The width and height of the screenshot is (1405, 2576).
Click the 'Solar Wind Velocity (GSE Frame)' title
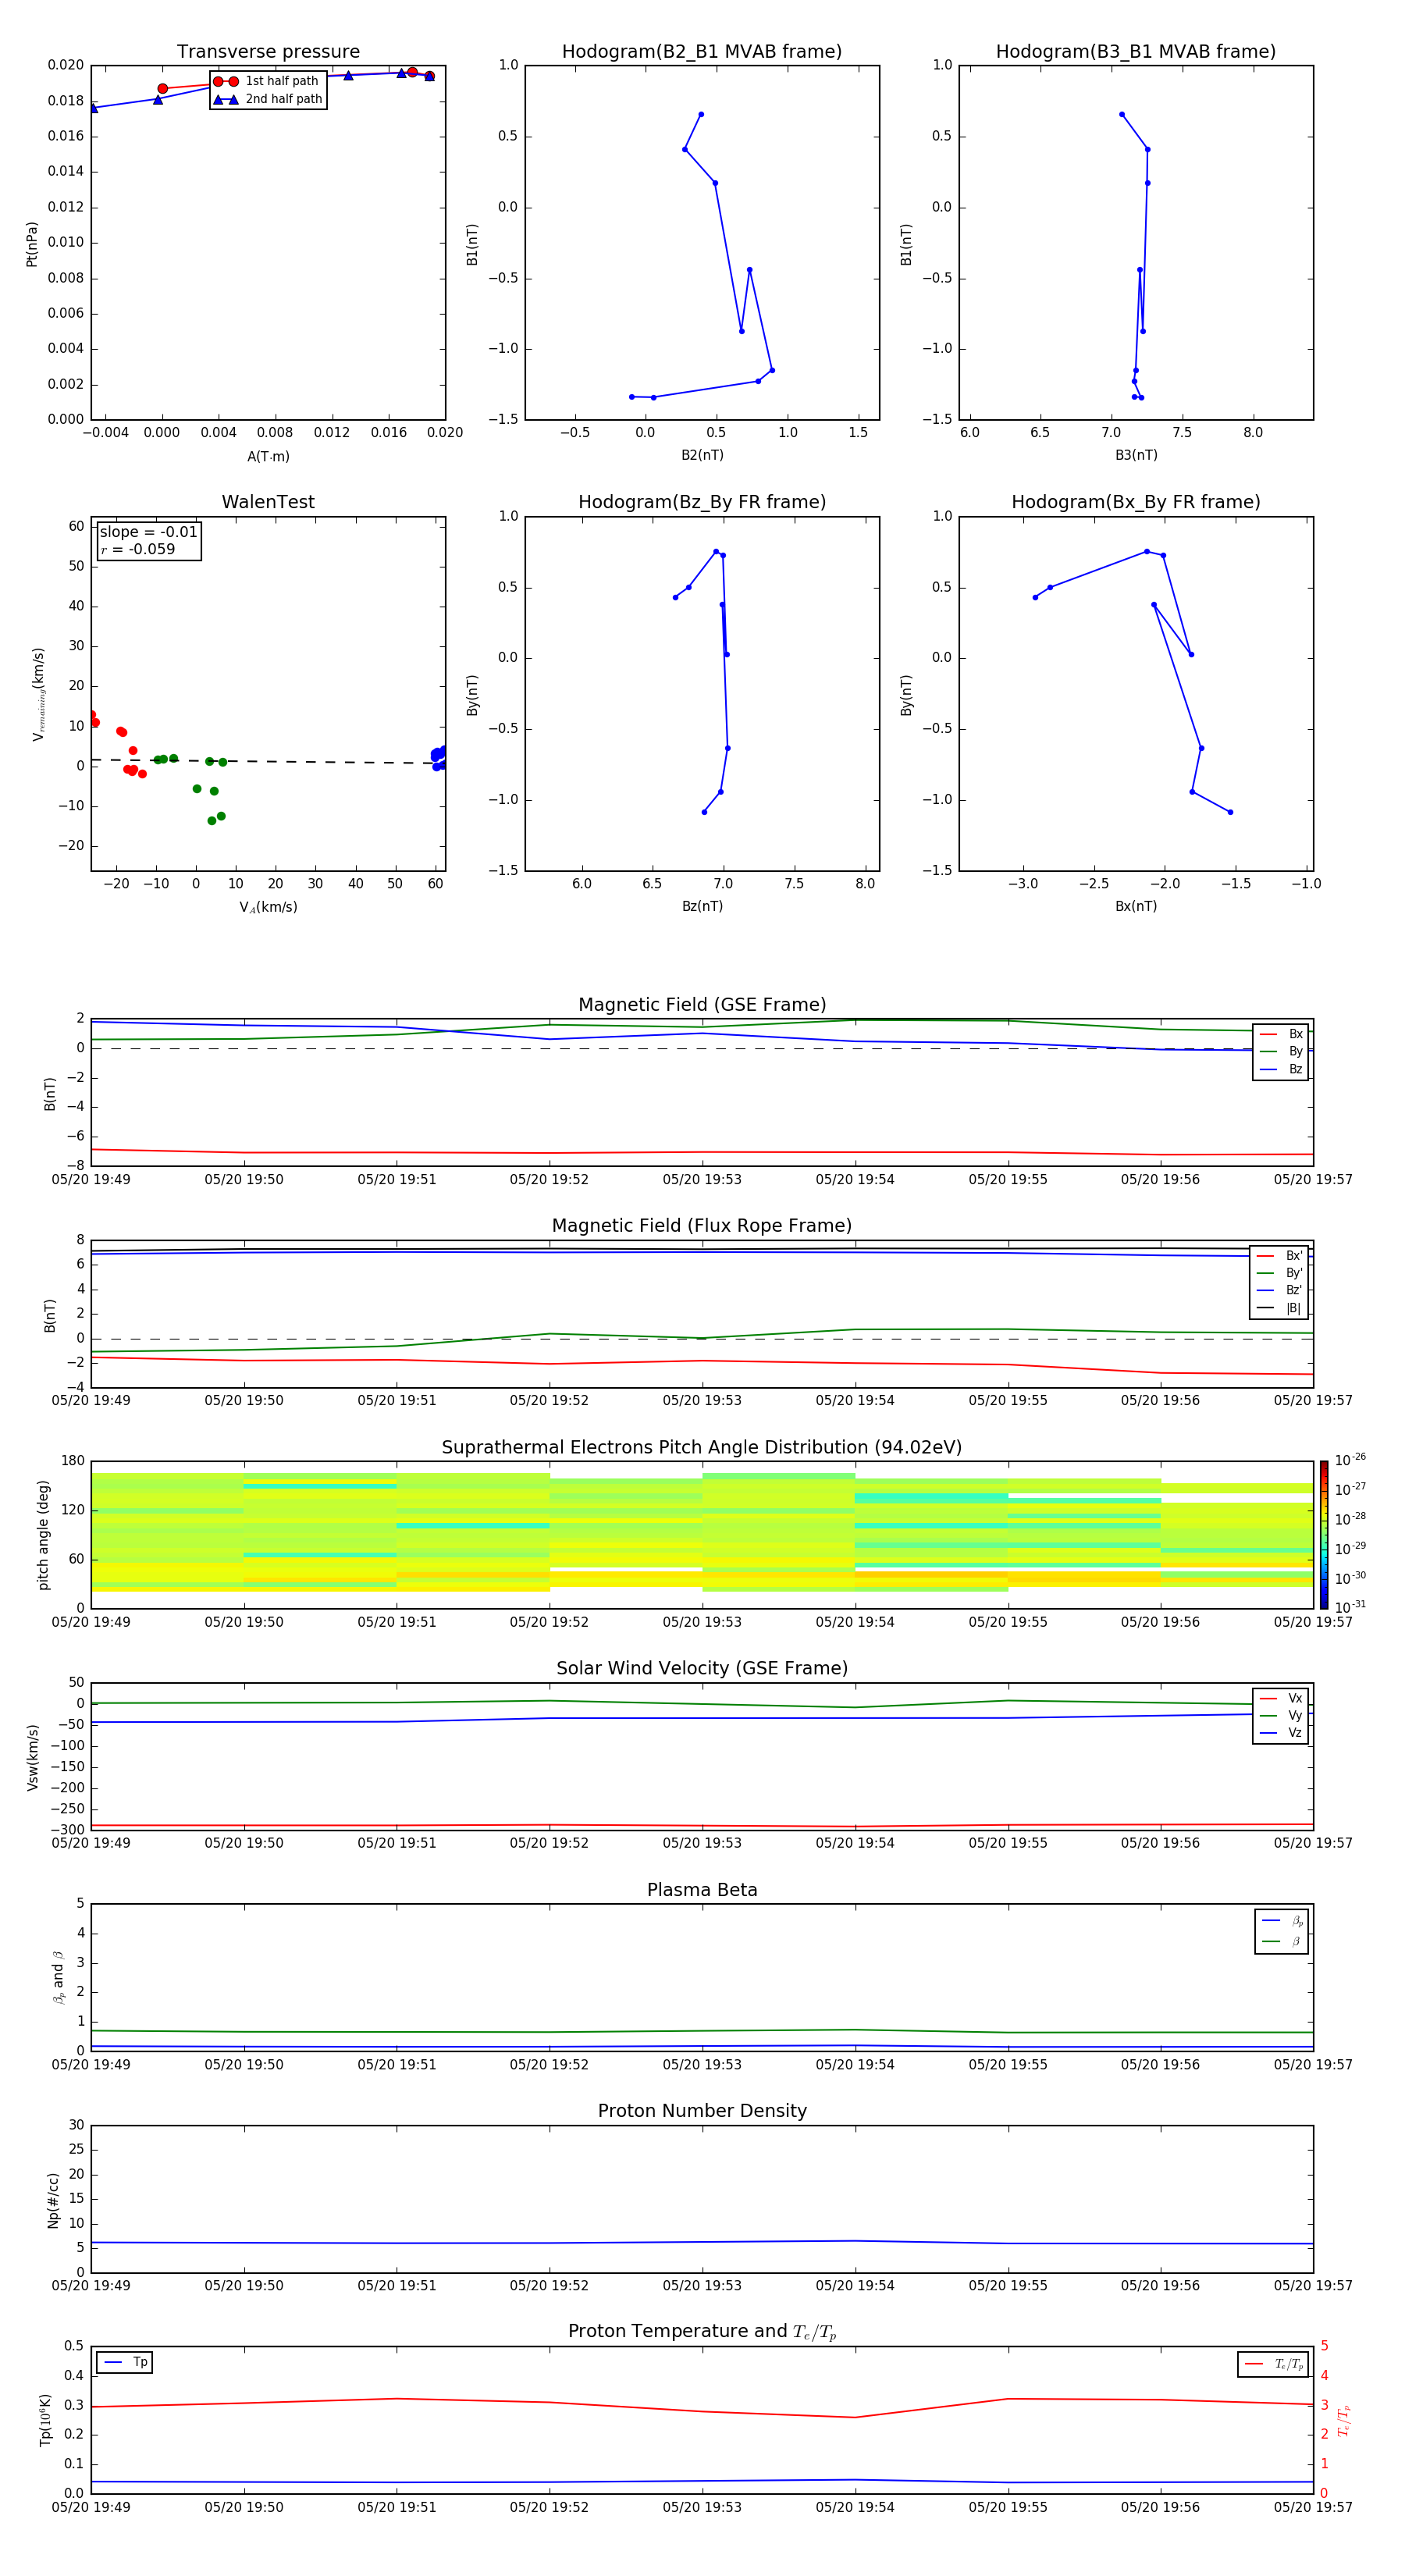pos(702,1669)
